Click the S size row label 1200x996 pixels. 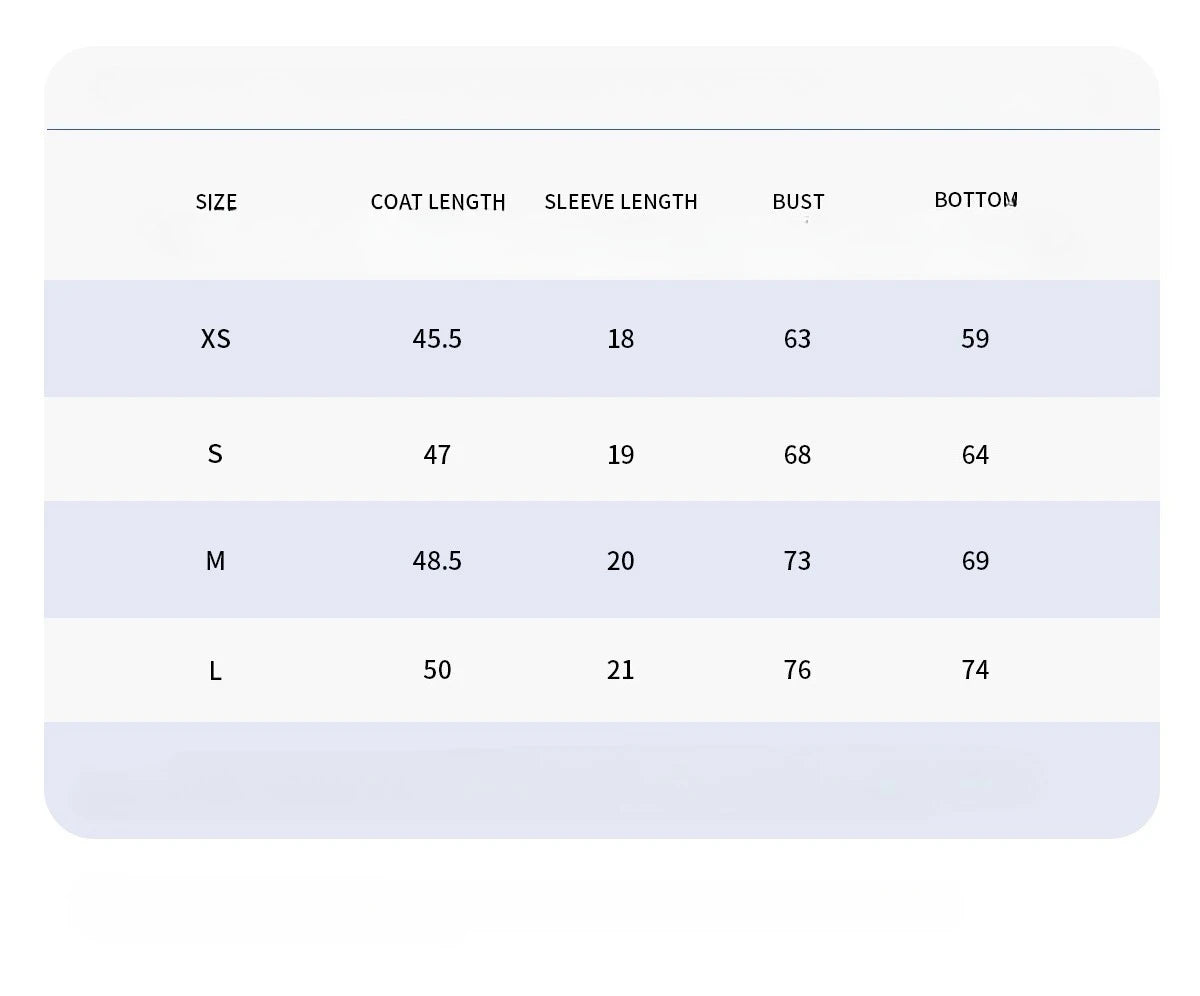click(215, 455)
